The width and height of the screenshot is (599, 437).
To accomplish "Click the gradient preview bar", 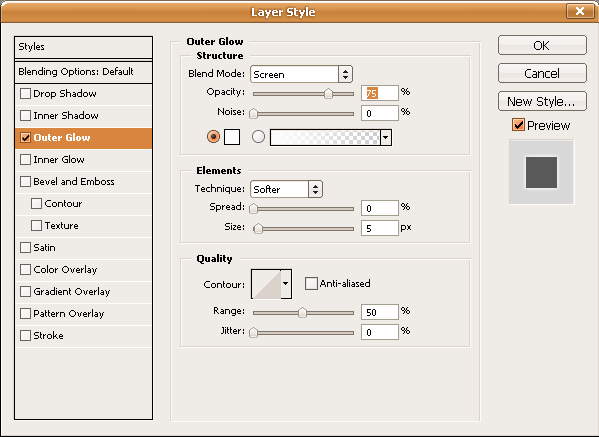I will pyautogui.click(x=325, y=138).
